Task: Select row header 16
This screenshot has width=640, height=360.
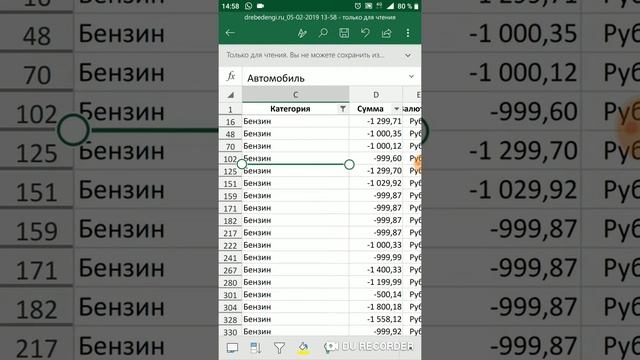Action: pyautogui.click(x=230, y=122)
